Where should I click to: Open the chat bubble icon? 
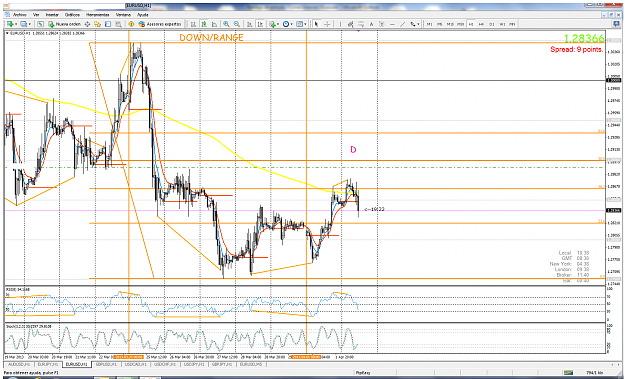(x=616, y=24)
